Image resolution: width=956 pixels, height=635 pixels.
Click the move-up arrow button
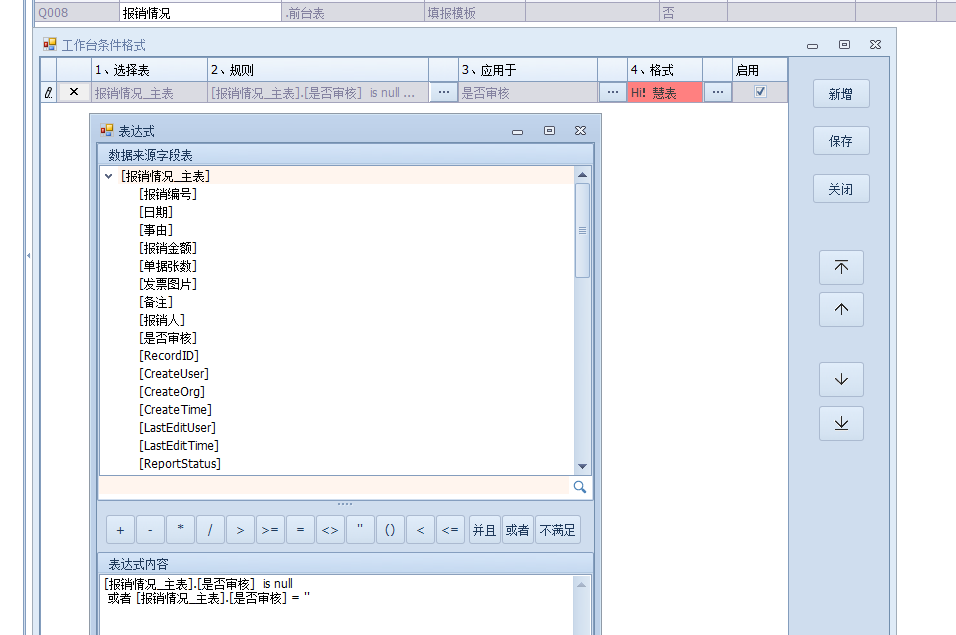[841, 310]
